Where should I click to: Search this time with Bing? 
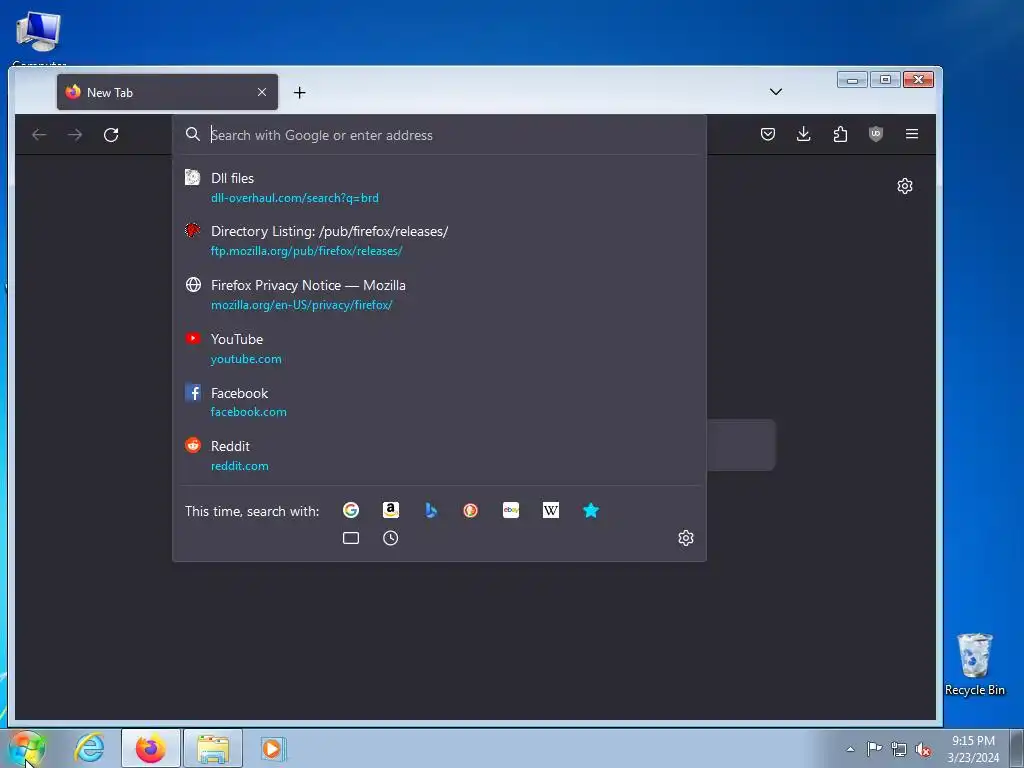tap(431, 510)
